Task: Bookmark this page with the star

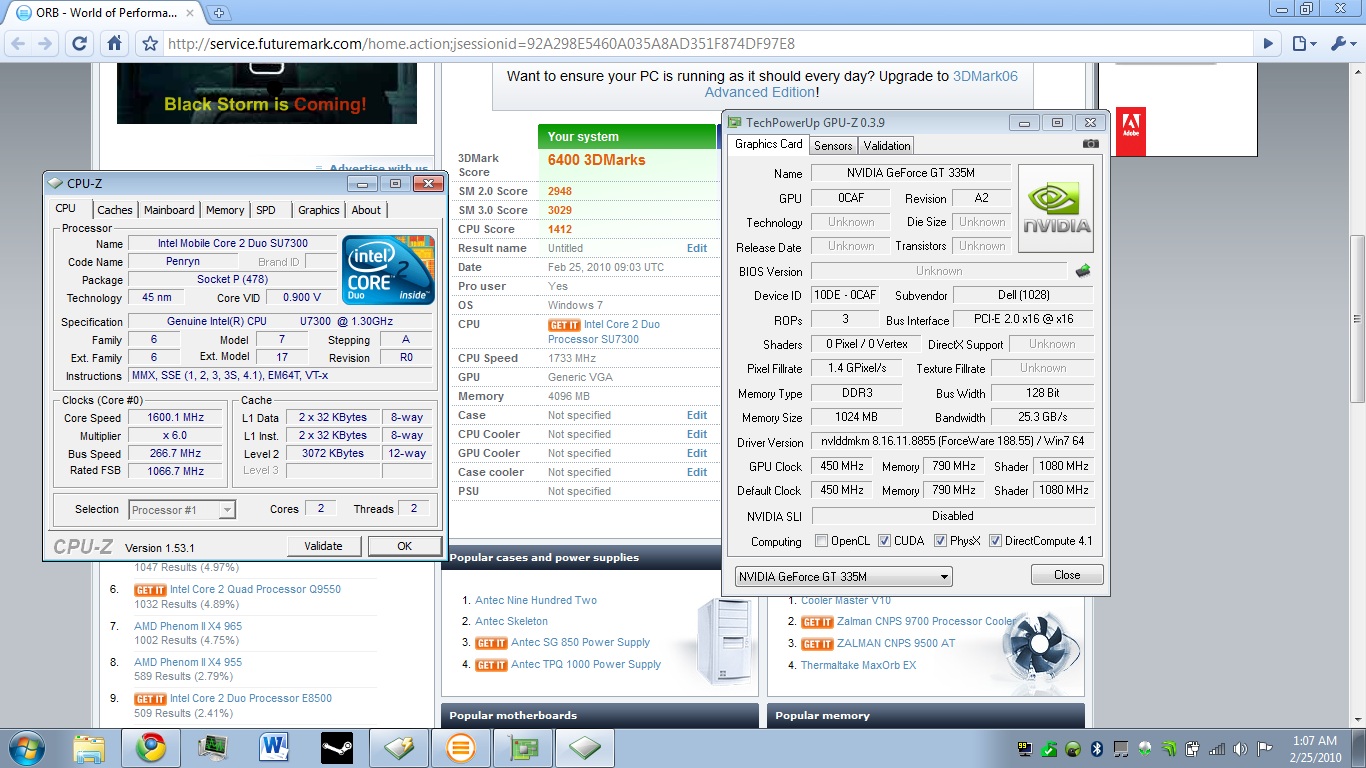Action: tap(150, 44)
